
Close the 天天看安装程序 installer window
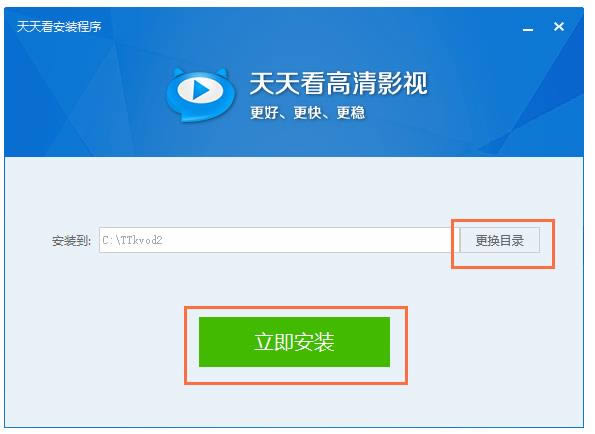[559, 27]
